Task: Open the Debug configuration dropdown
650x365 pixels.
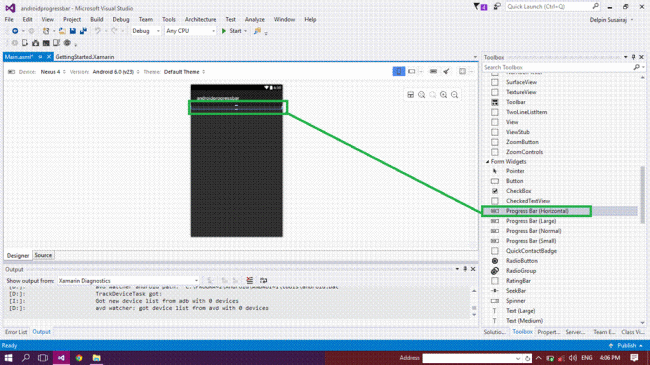Action: click(146, 31)
